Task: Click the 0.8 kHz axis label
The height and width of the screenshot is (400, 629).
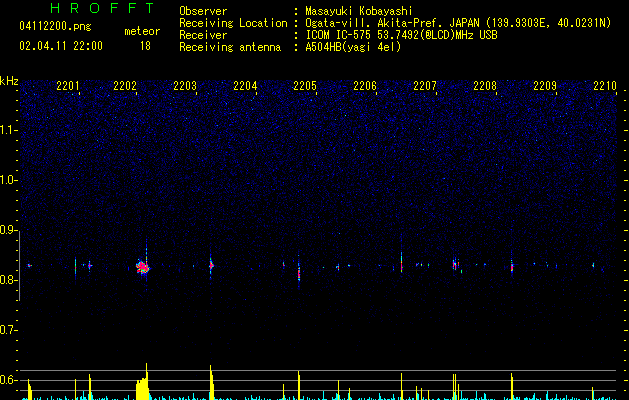Action: point(8,280)
